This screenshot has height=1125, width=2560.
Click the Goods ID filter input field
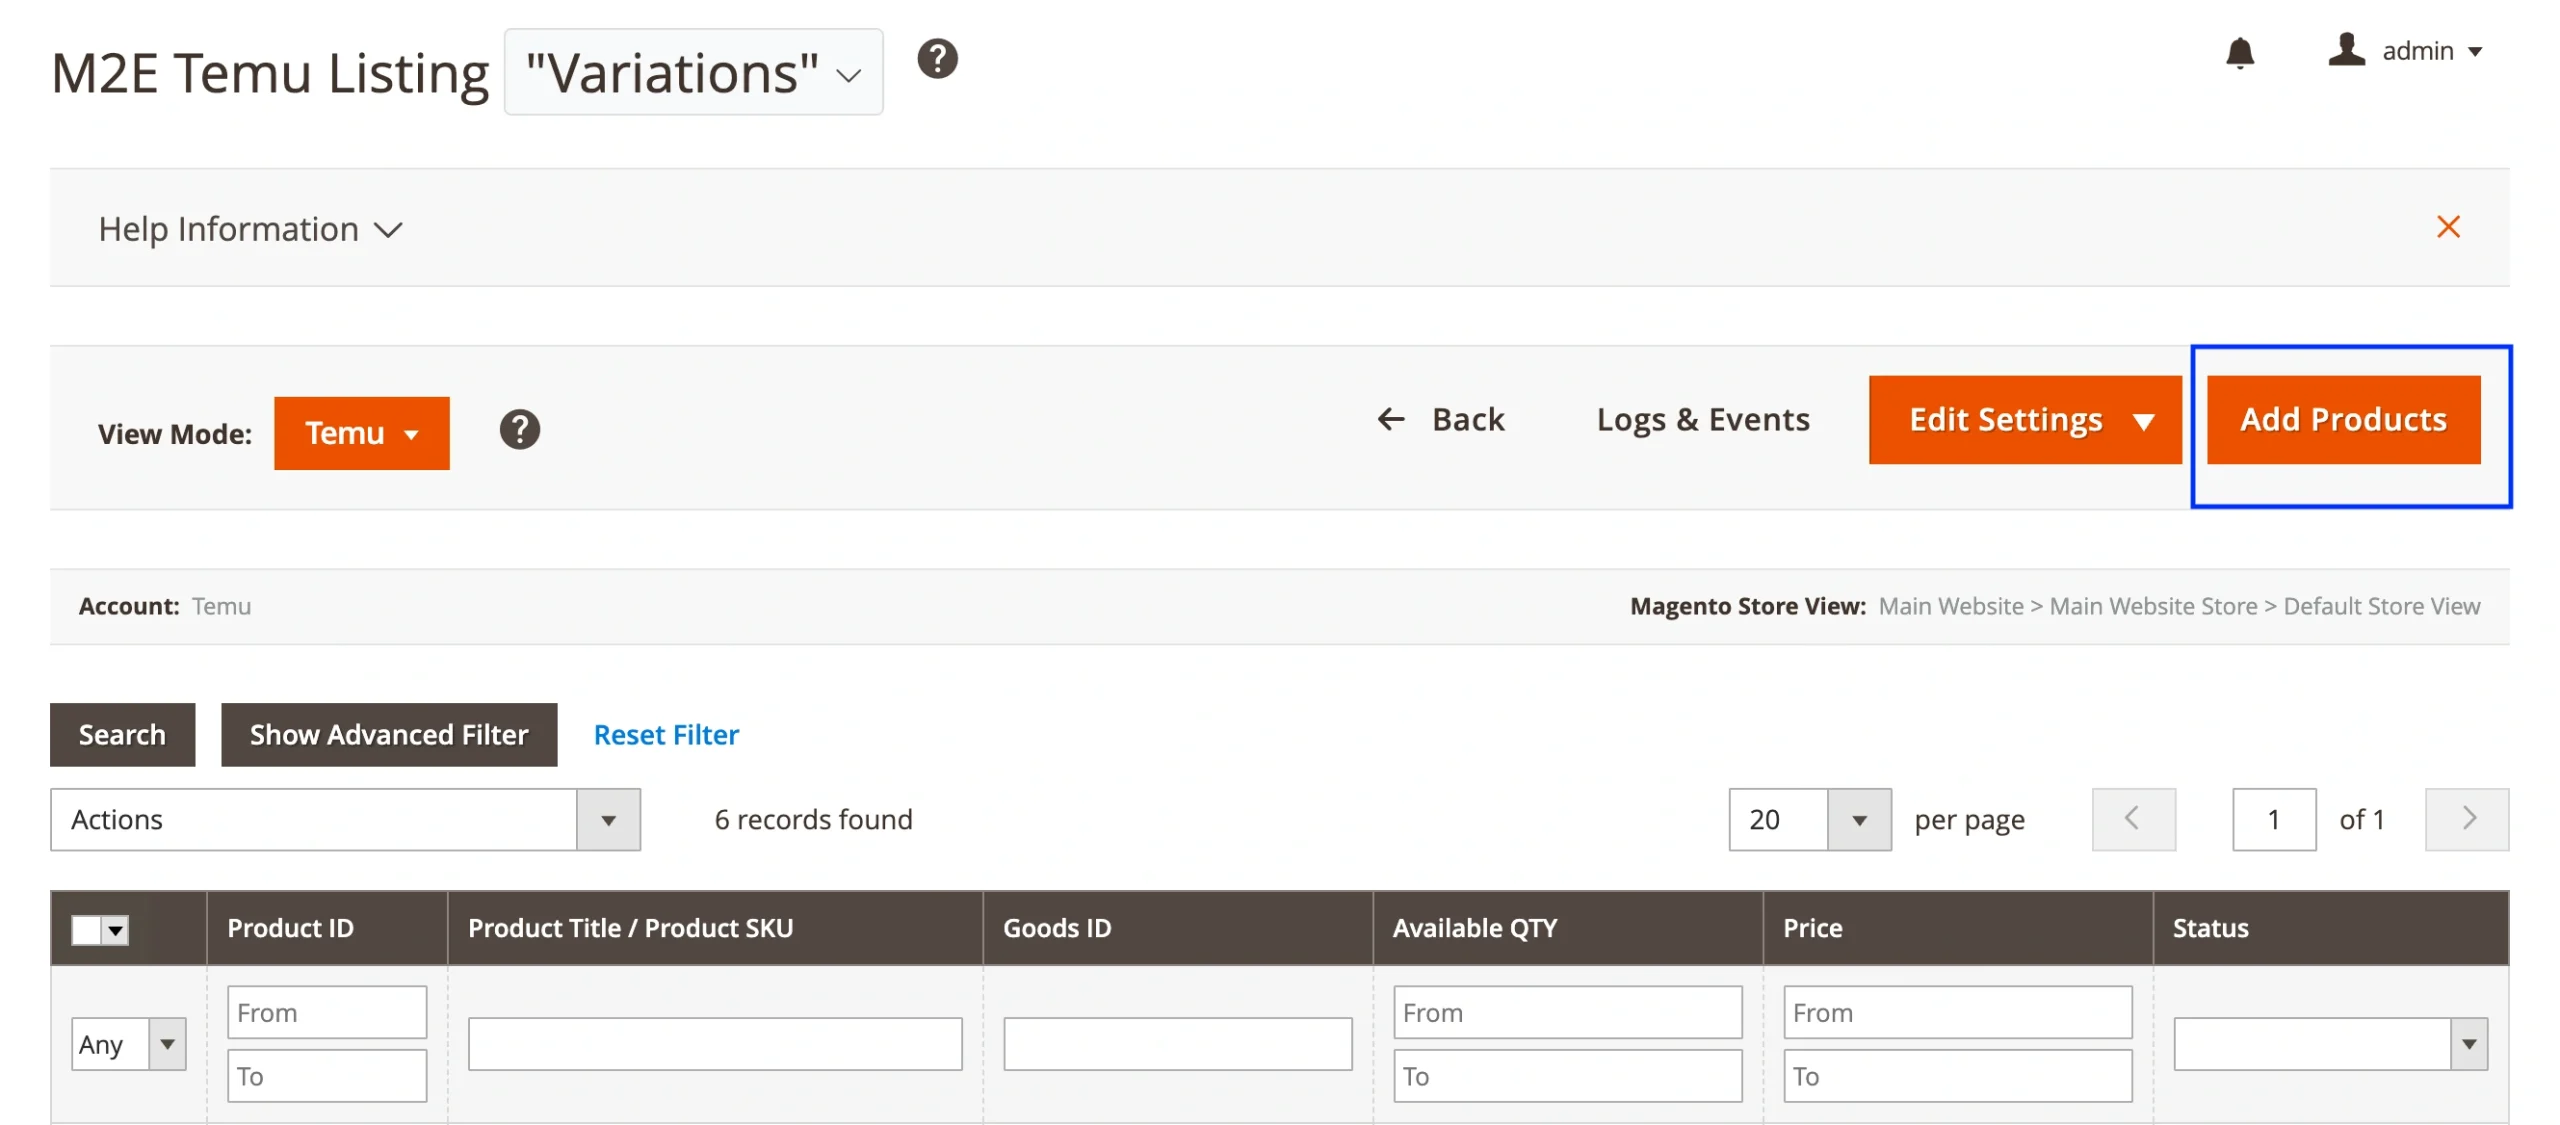pos(1176,1043)
